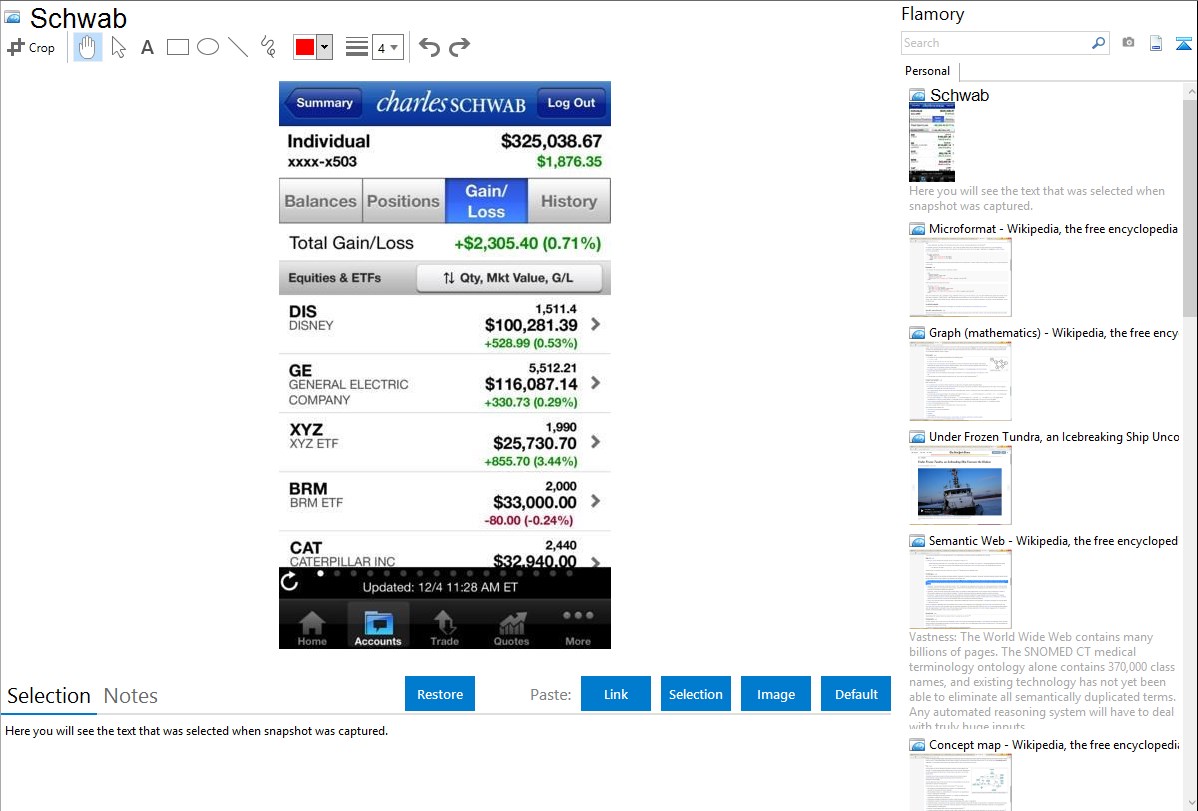This screenshot has width=1198, height=811.
Task: Click the Paste Selection button
Action: coord(695,694)
